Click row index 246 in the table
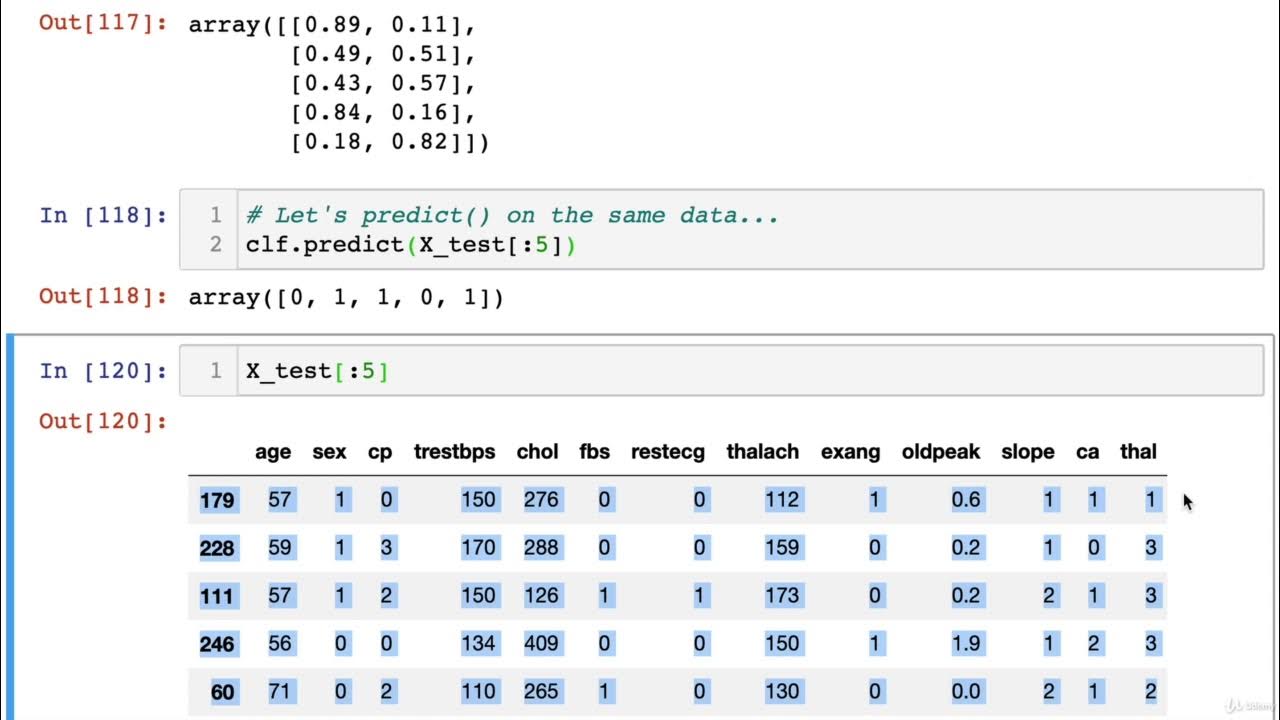 pos(217,644)
